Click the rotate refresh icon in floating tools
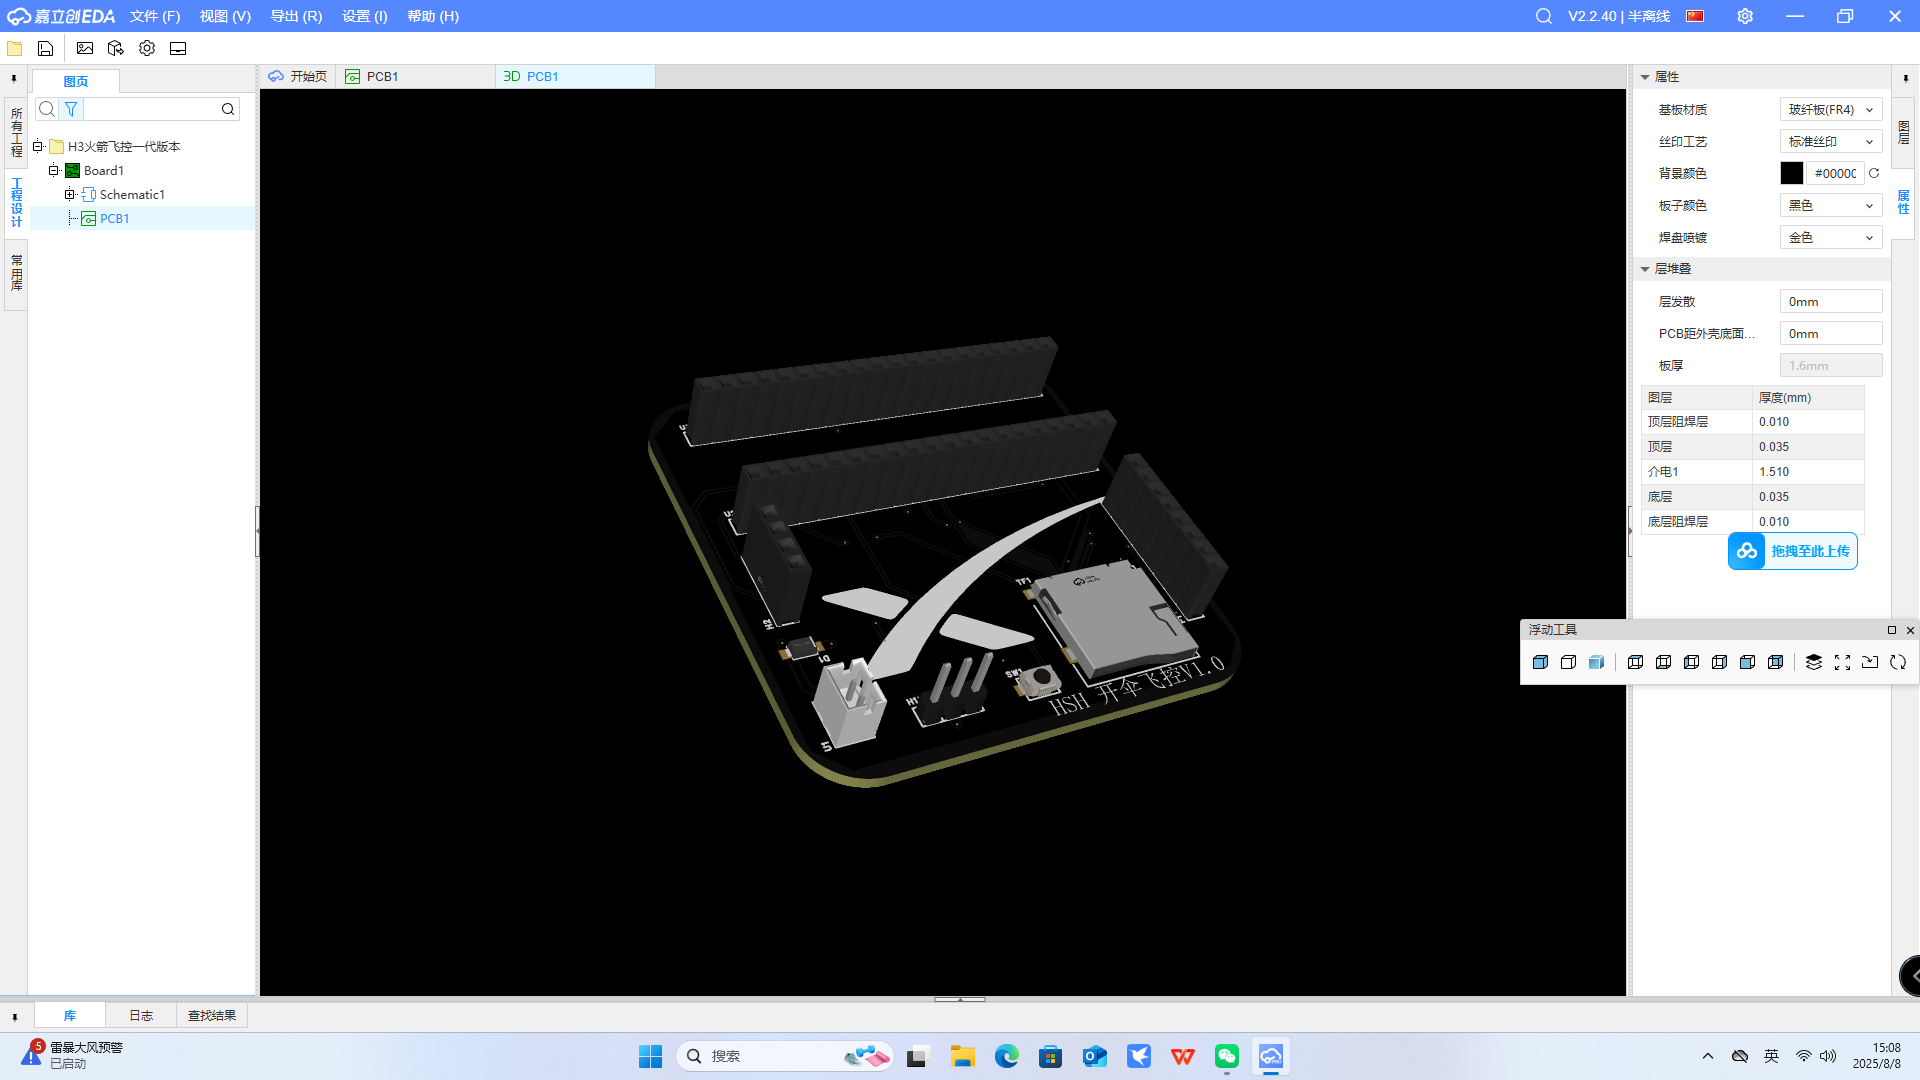1920x1080 pixels. pyautogui.click(x=1898, y=662)
